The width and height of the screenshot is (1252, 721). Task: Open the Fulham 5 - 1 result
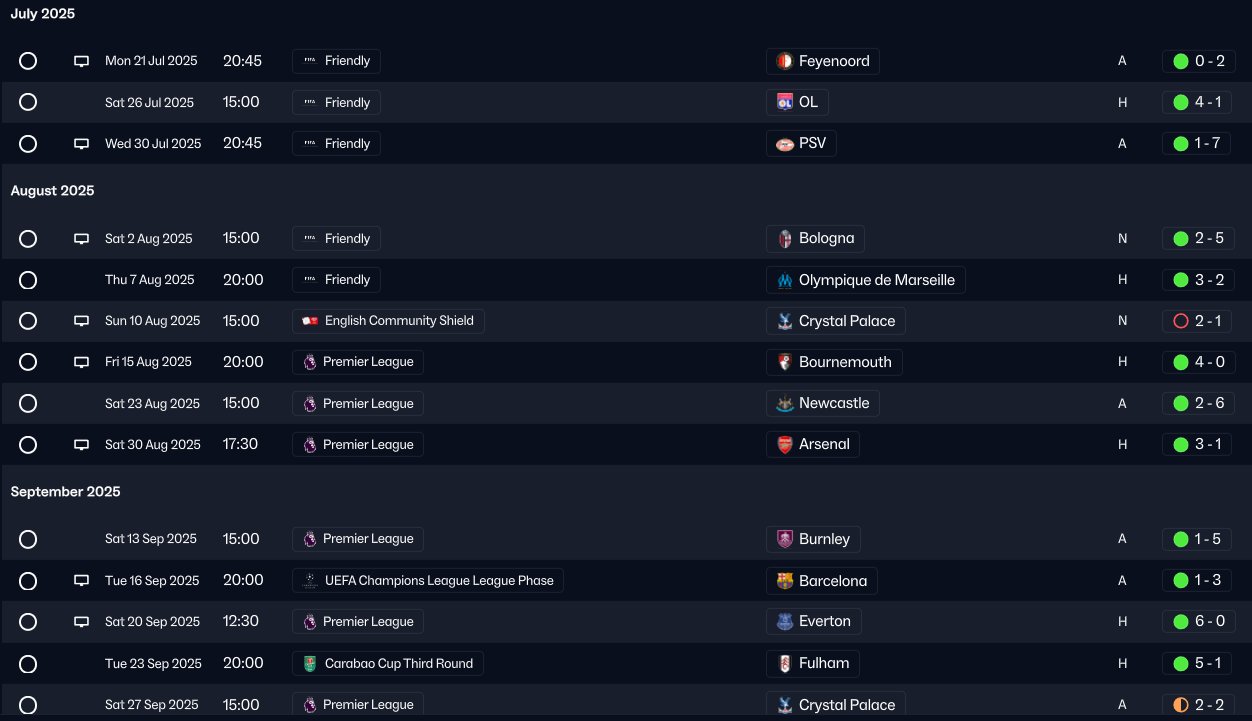coord(1198,663)
